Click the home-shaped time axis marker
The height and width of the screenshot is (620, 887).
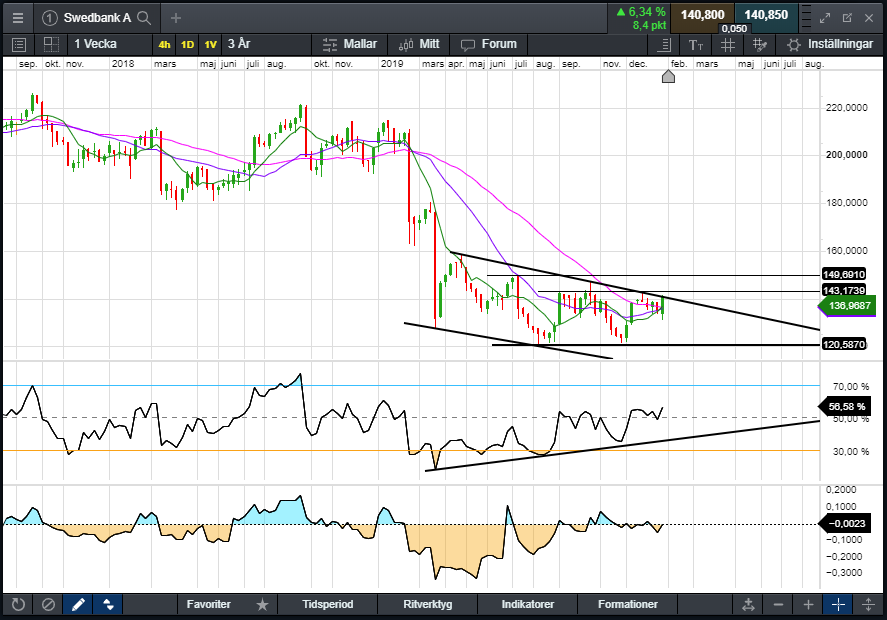pyautogui.click(x=668, y=76)
